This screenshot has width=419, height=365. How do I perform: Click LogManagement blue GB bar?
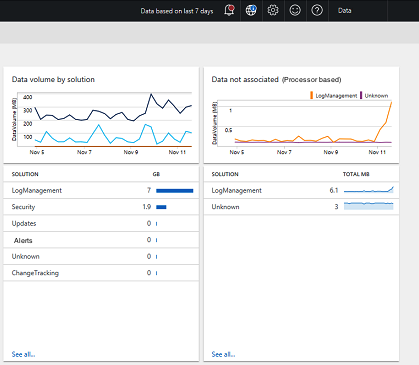[x=175, y=191]
